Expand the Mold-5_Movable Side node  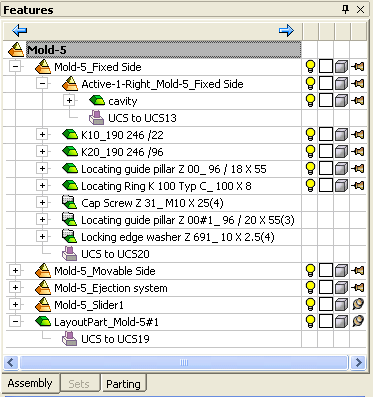(x=15, y=270)
